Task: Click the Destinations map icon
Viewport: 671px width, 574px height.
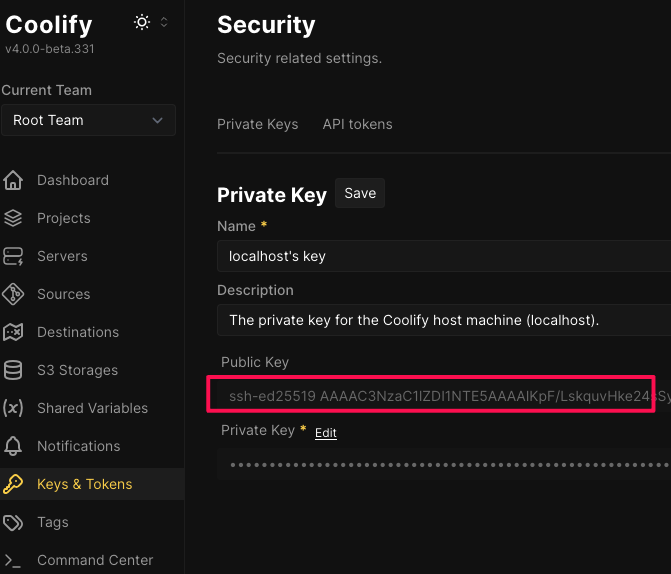Action: tap(13, 332)
